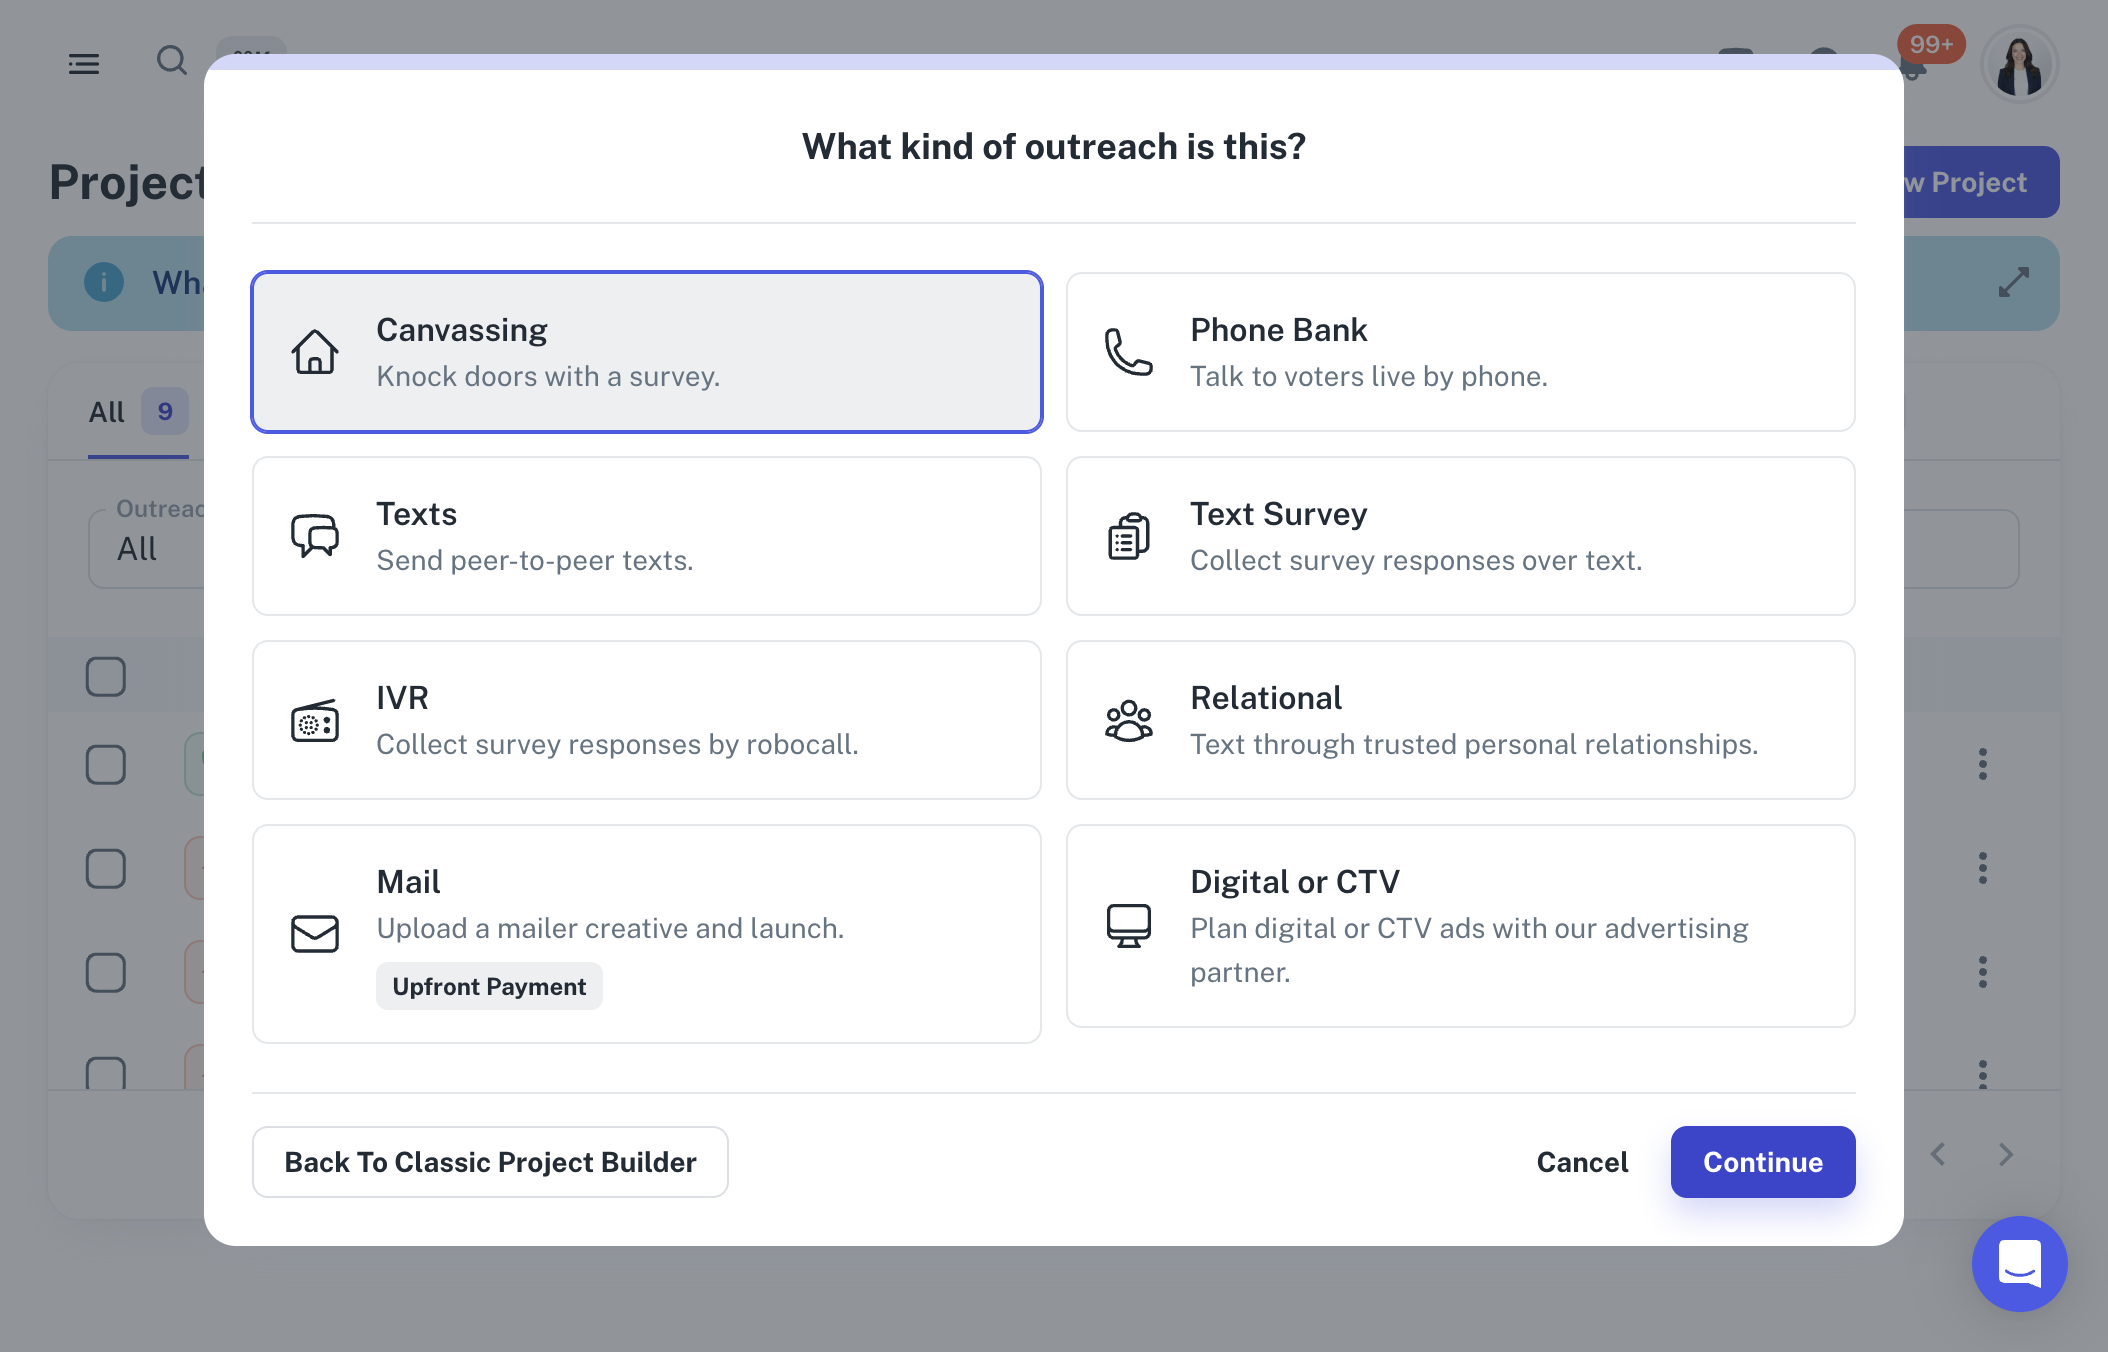This screenshot has height=1352, width=2108.
Task: Click the Relational people group icon
Action: click(x=1129, y=720)
